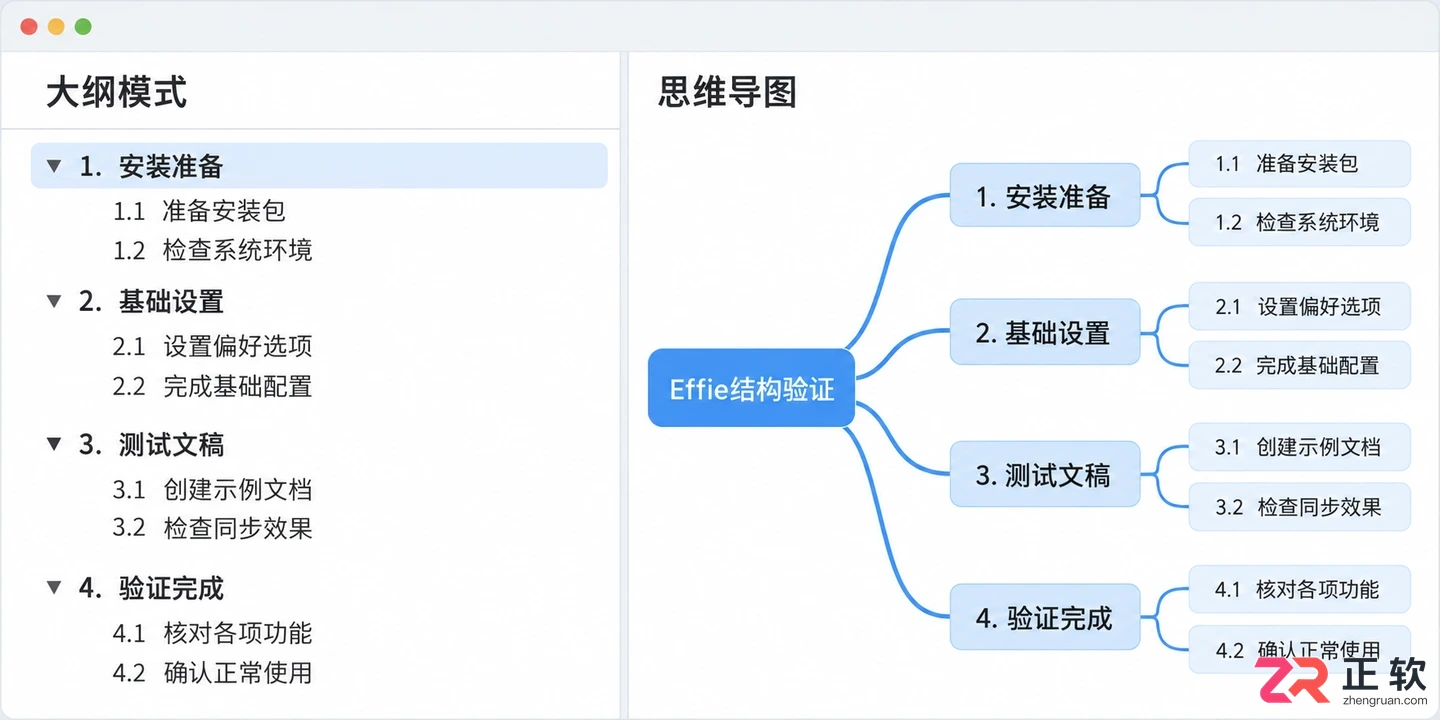Click the 大纲模式 panel title

[117, 93]
